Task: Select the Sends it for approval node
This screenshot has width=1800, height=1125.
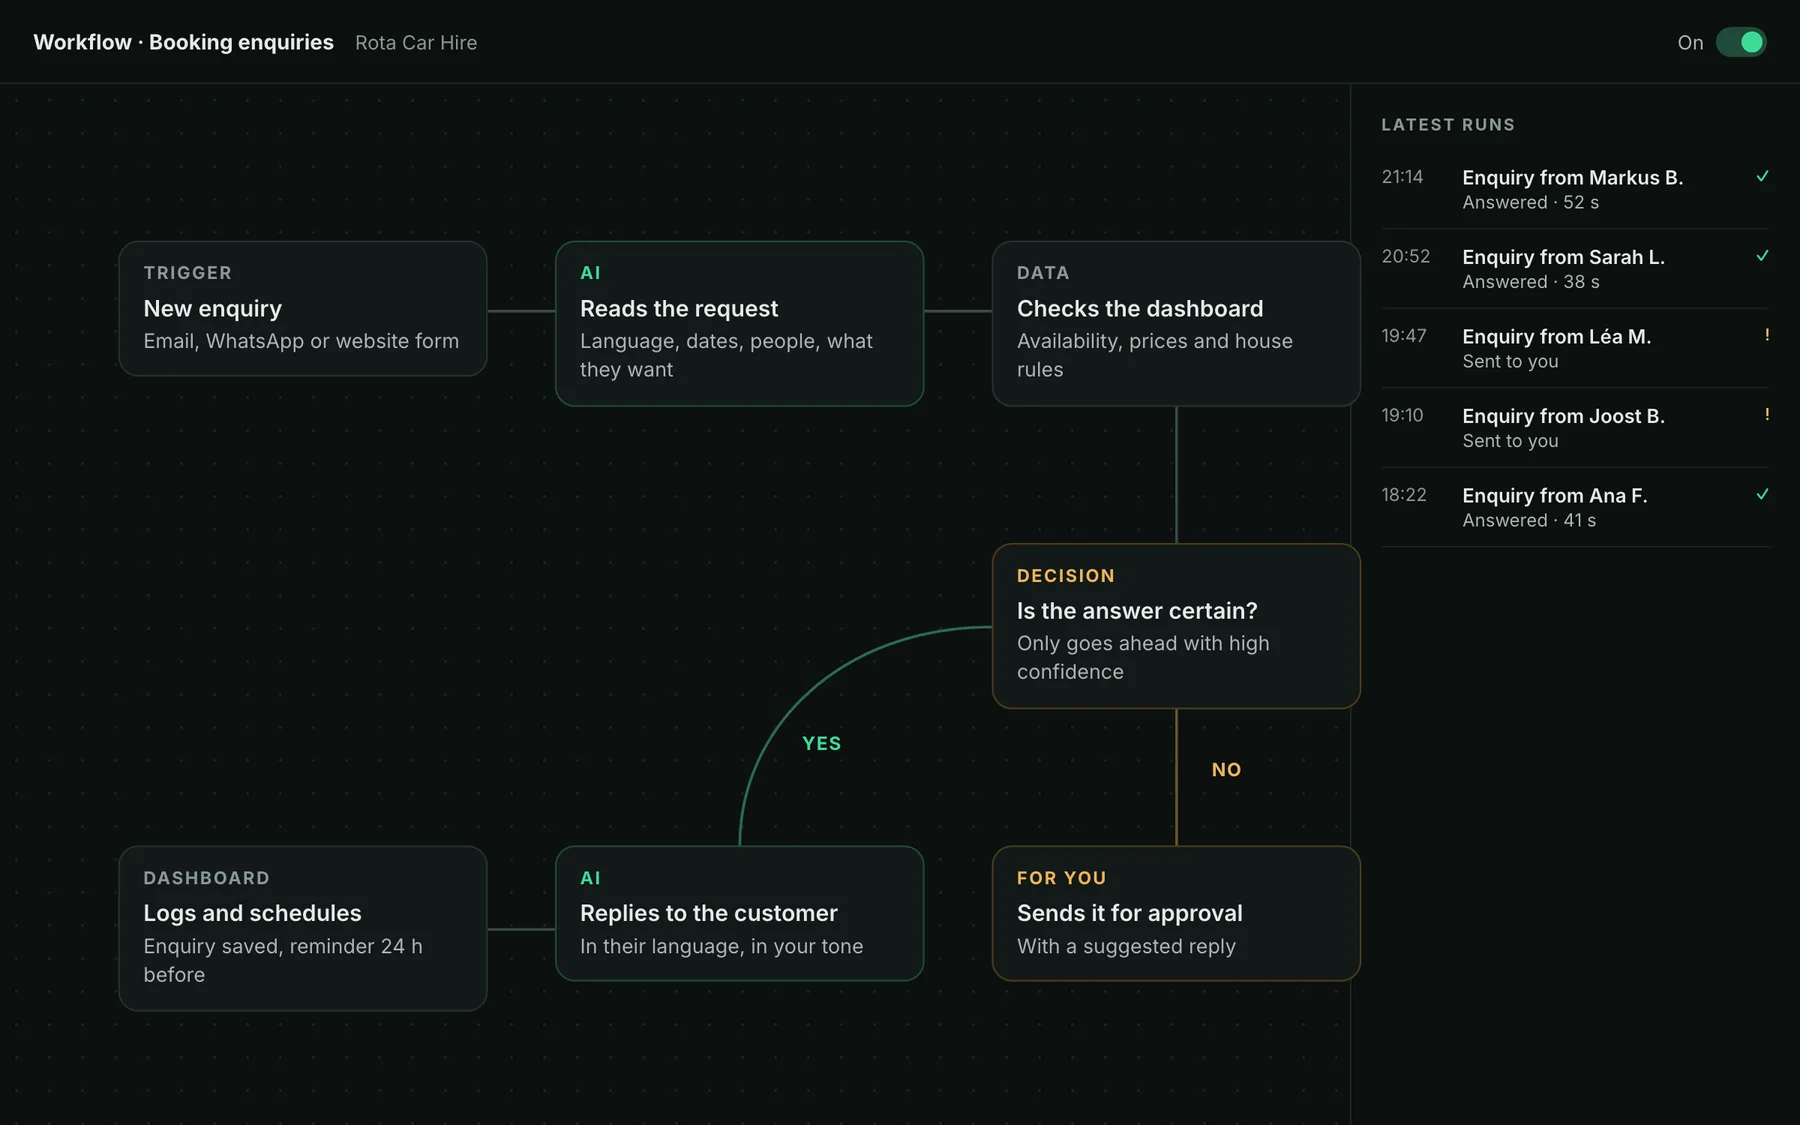Action: tap(1176, 913)
